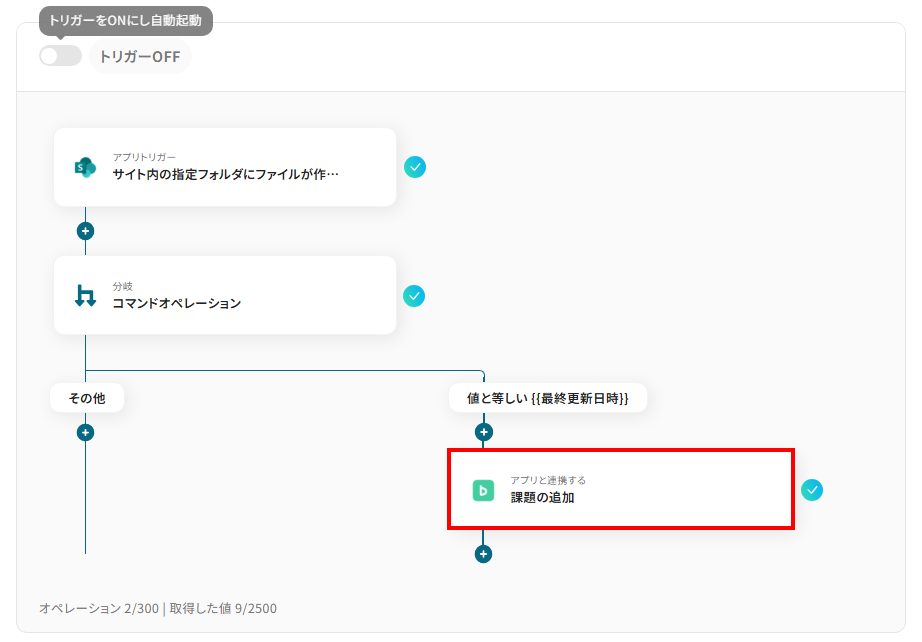Click the オペレーション 2/300 counter text

99,608
